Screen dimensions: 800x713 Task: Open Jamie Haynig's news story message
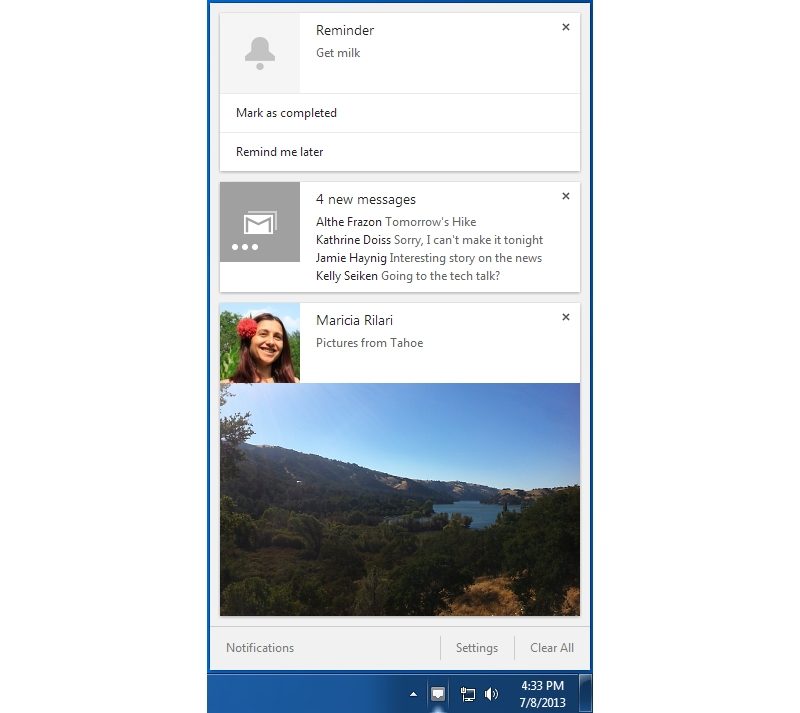pos(428,258)
